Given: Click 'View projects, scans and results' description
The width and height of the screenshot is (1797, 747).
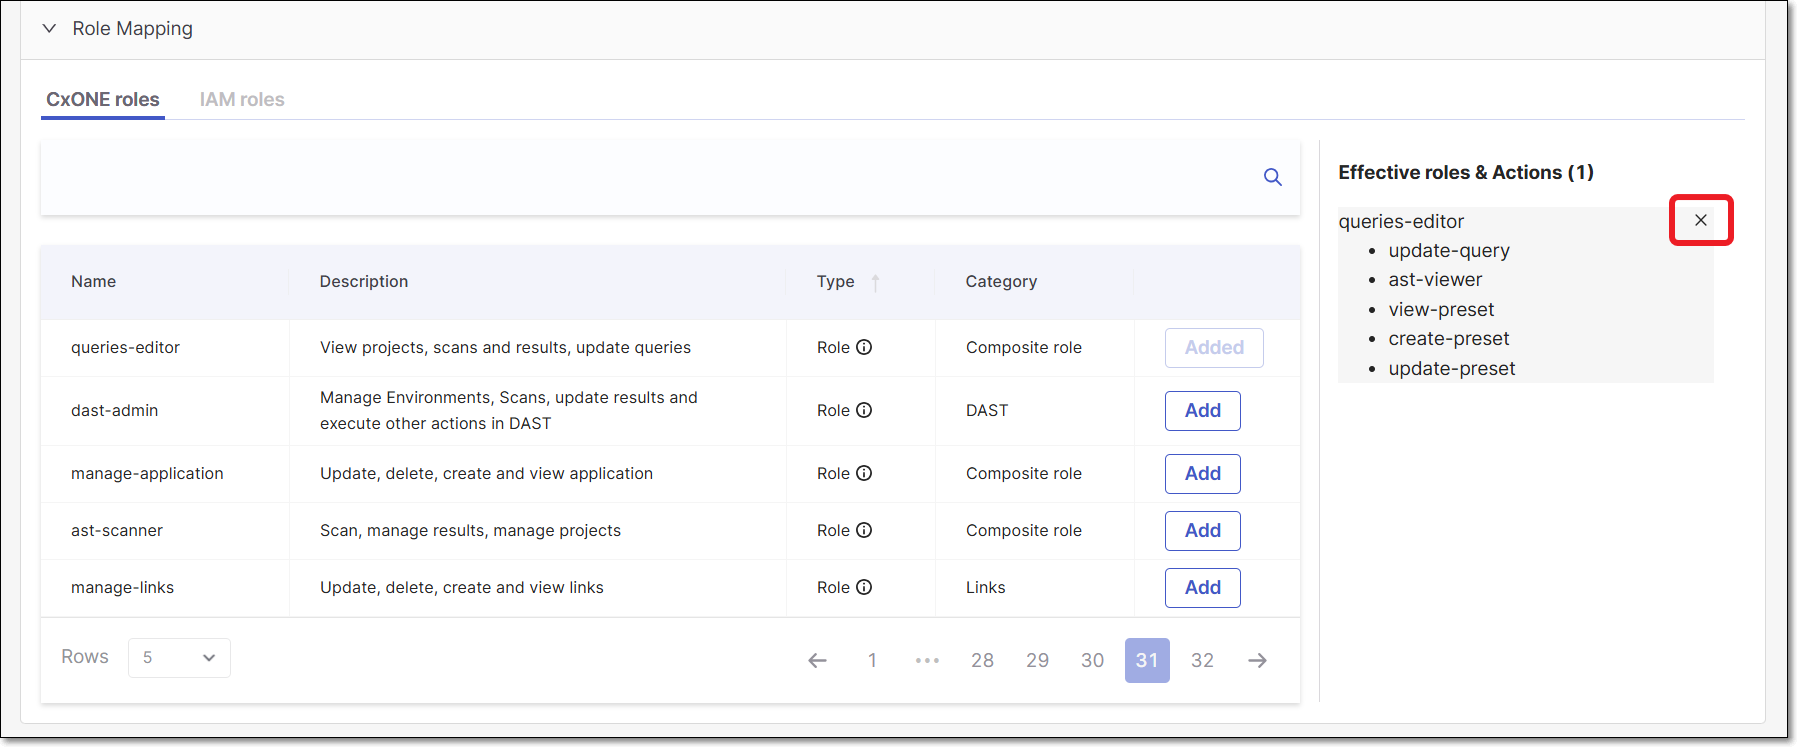Looking at the screenshot, I should tap(505, 347).
